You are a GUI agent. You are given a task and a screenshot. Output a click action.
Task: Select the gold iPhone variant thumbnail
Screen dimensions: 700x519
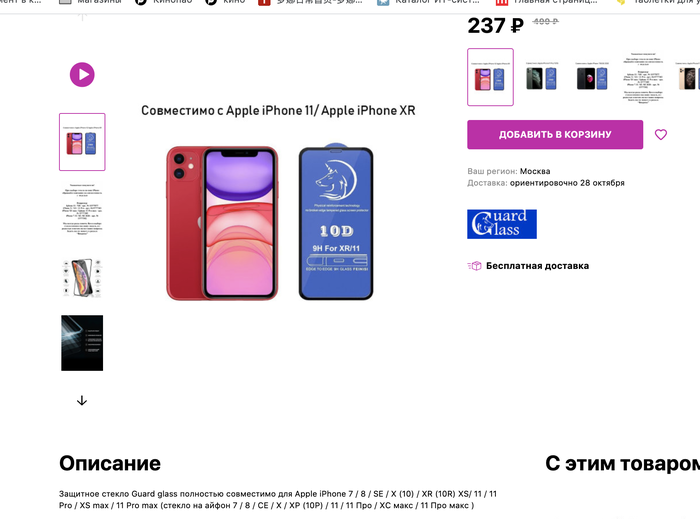pyautogui.click(x=688, y=77)
